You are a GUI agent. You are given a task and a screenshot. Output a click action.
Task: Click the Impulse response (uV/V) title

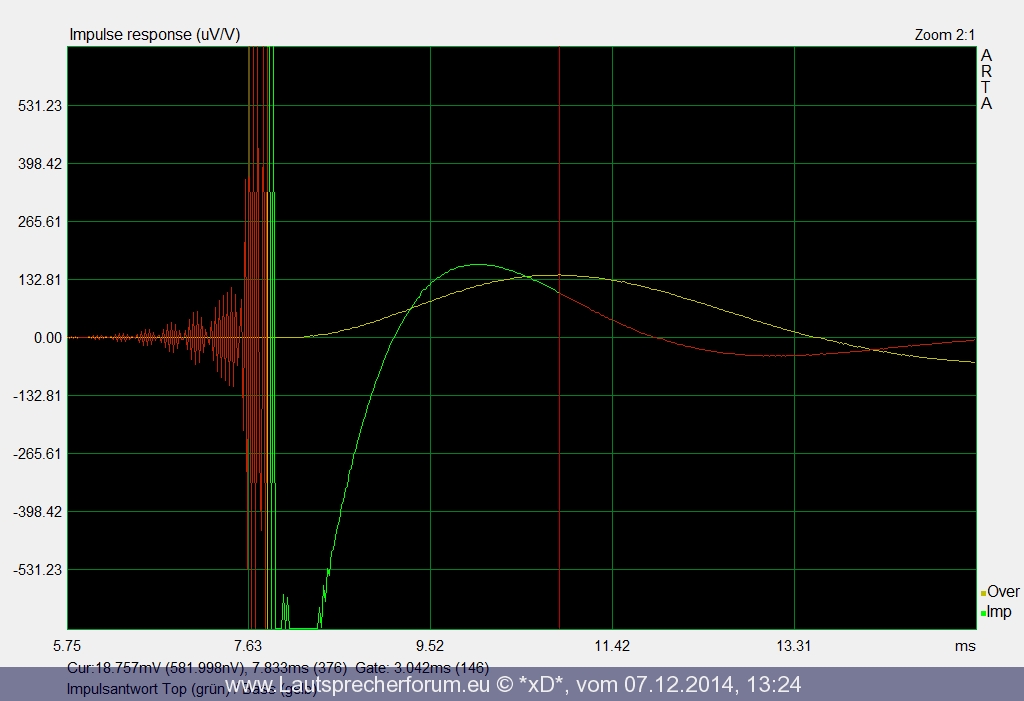click(154, 35)
